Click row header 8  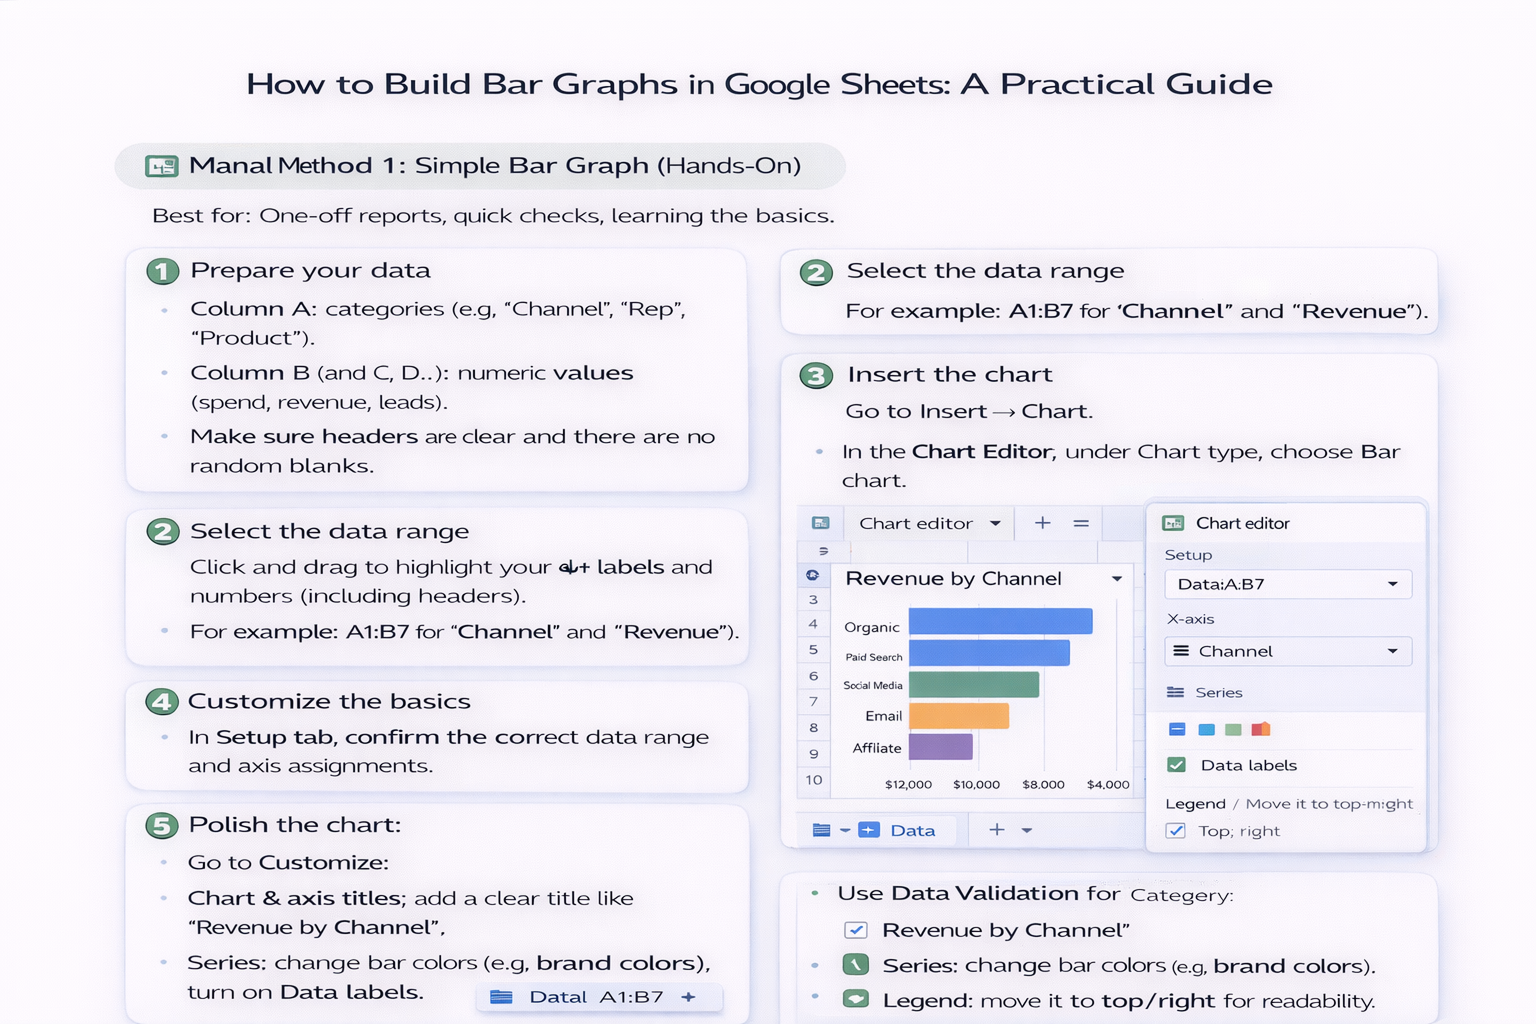[x=813, y=728]
